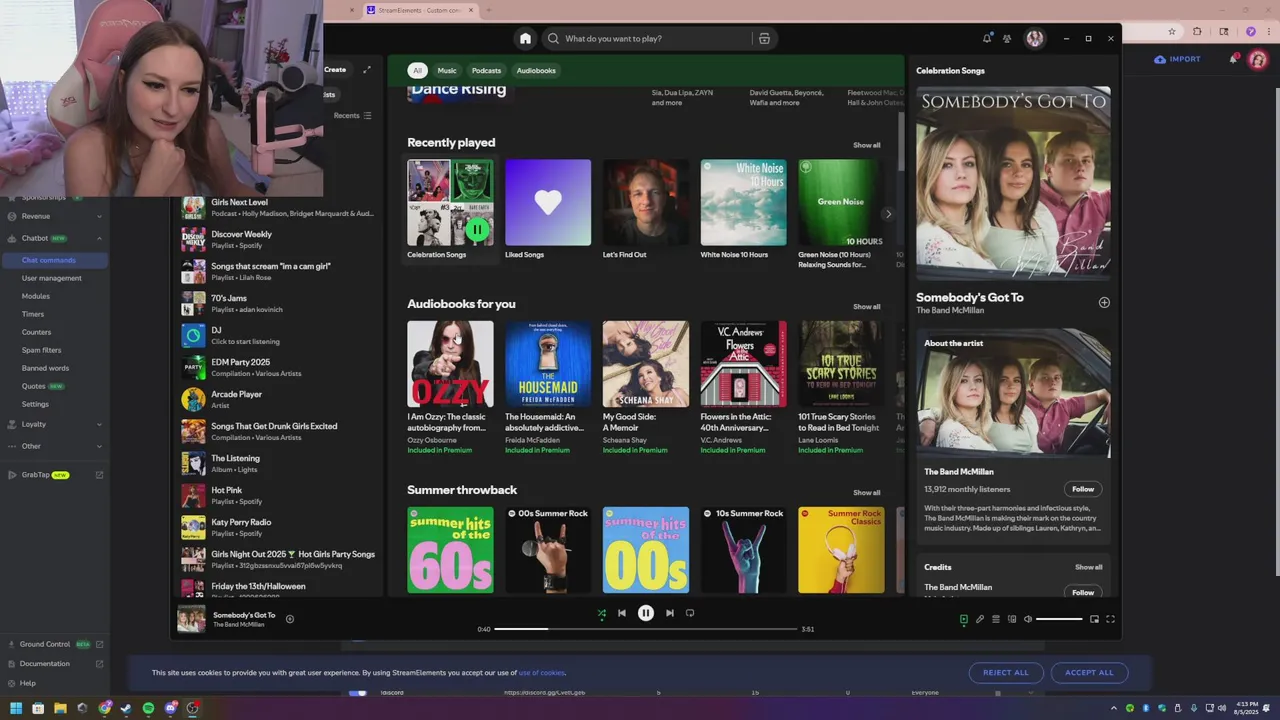Expand Your Library with the arrows icon

(367, 69)
